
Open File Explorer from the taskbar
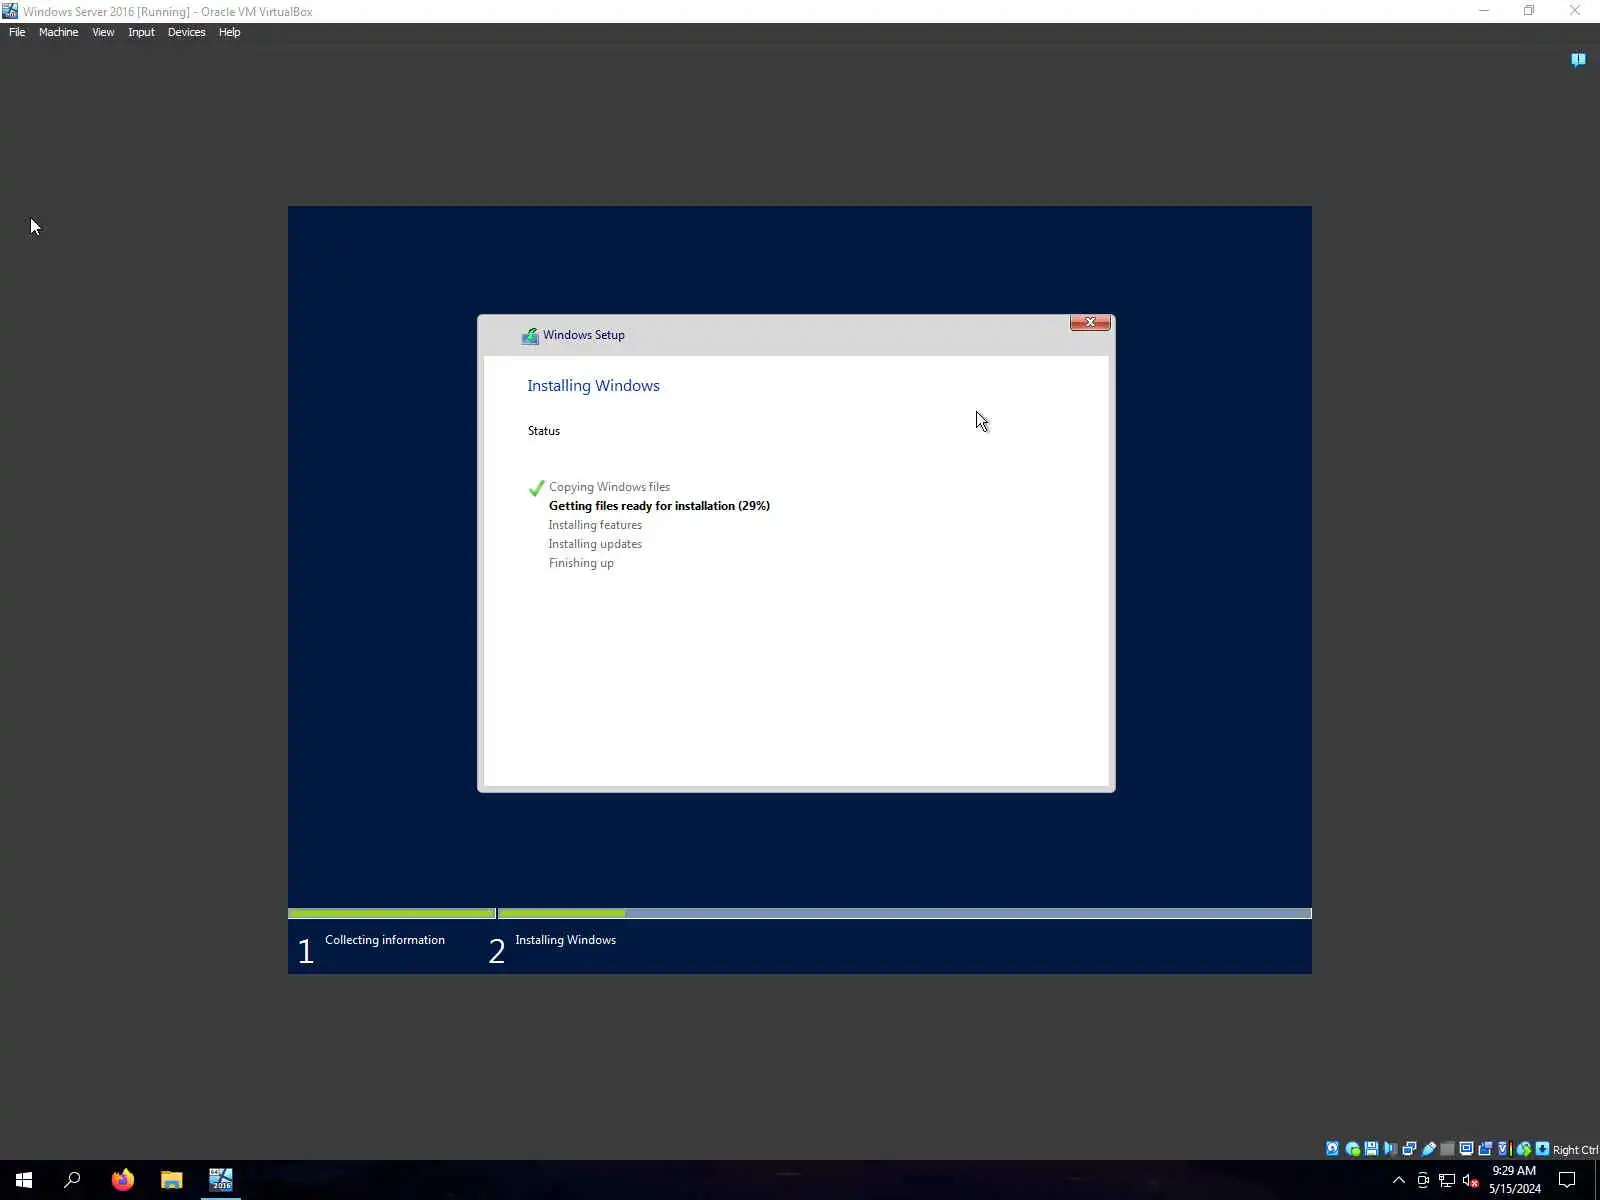[x=172, y=1180]
